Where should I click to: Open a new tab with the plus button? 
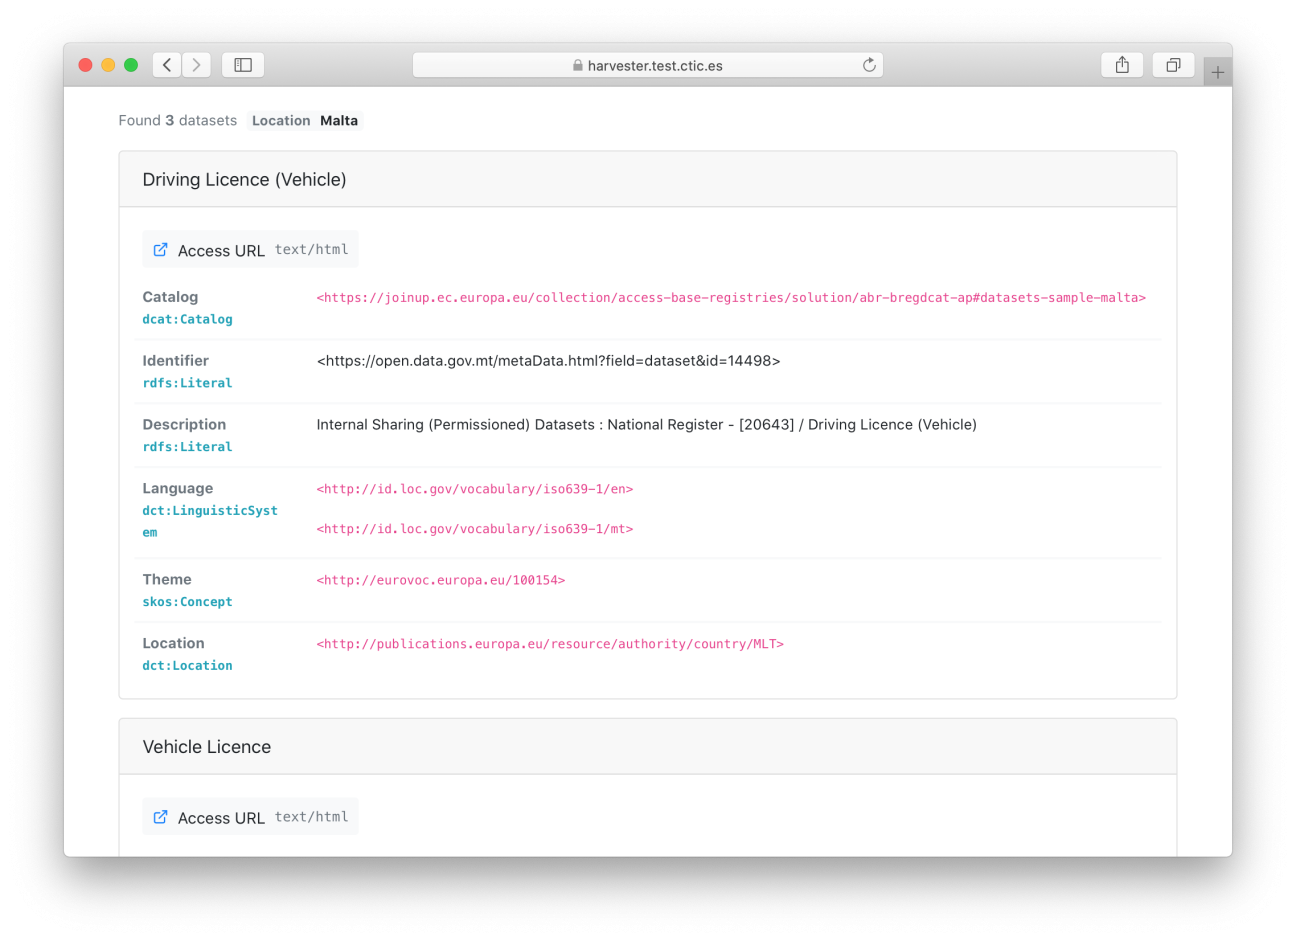[x=1217, y=72]
